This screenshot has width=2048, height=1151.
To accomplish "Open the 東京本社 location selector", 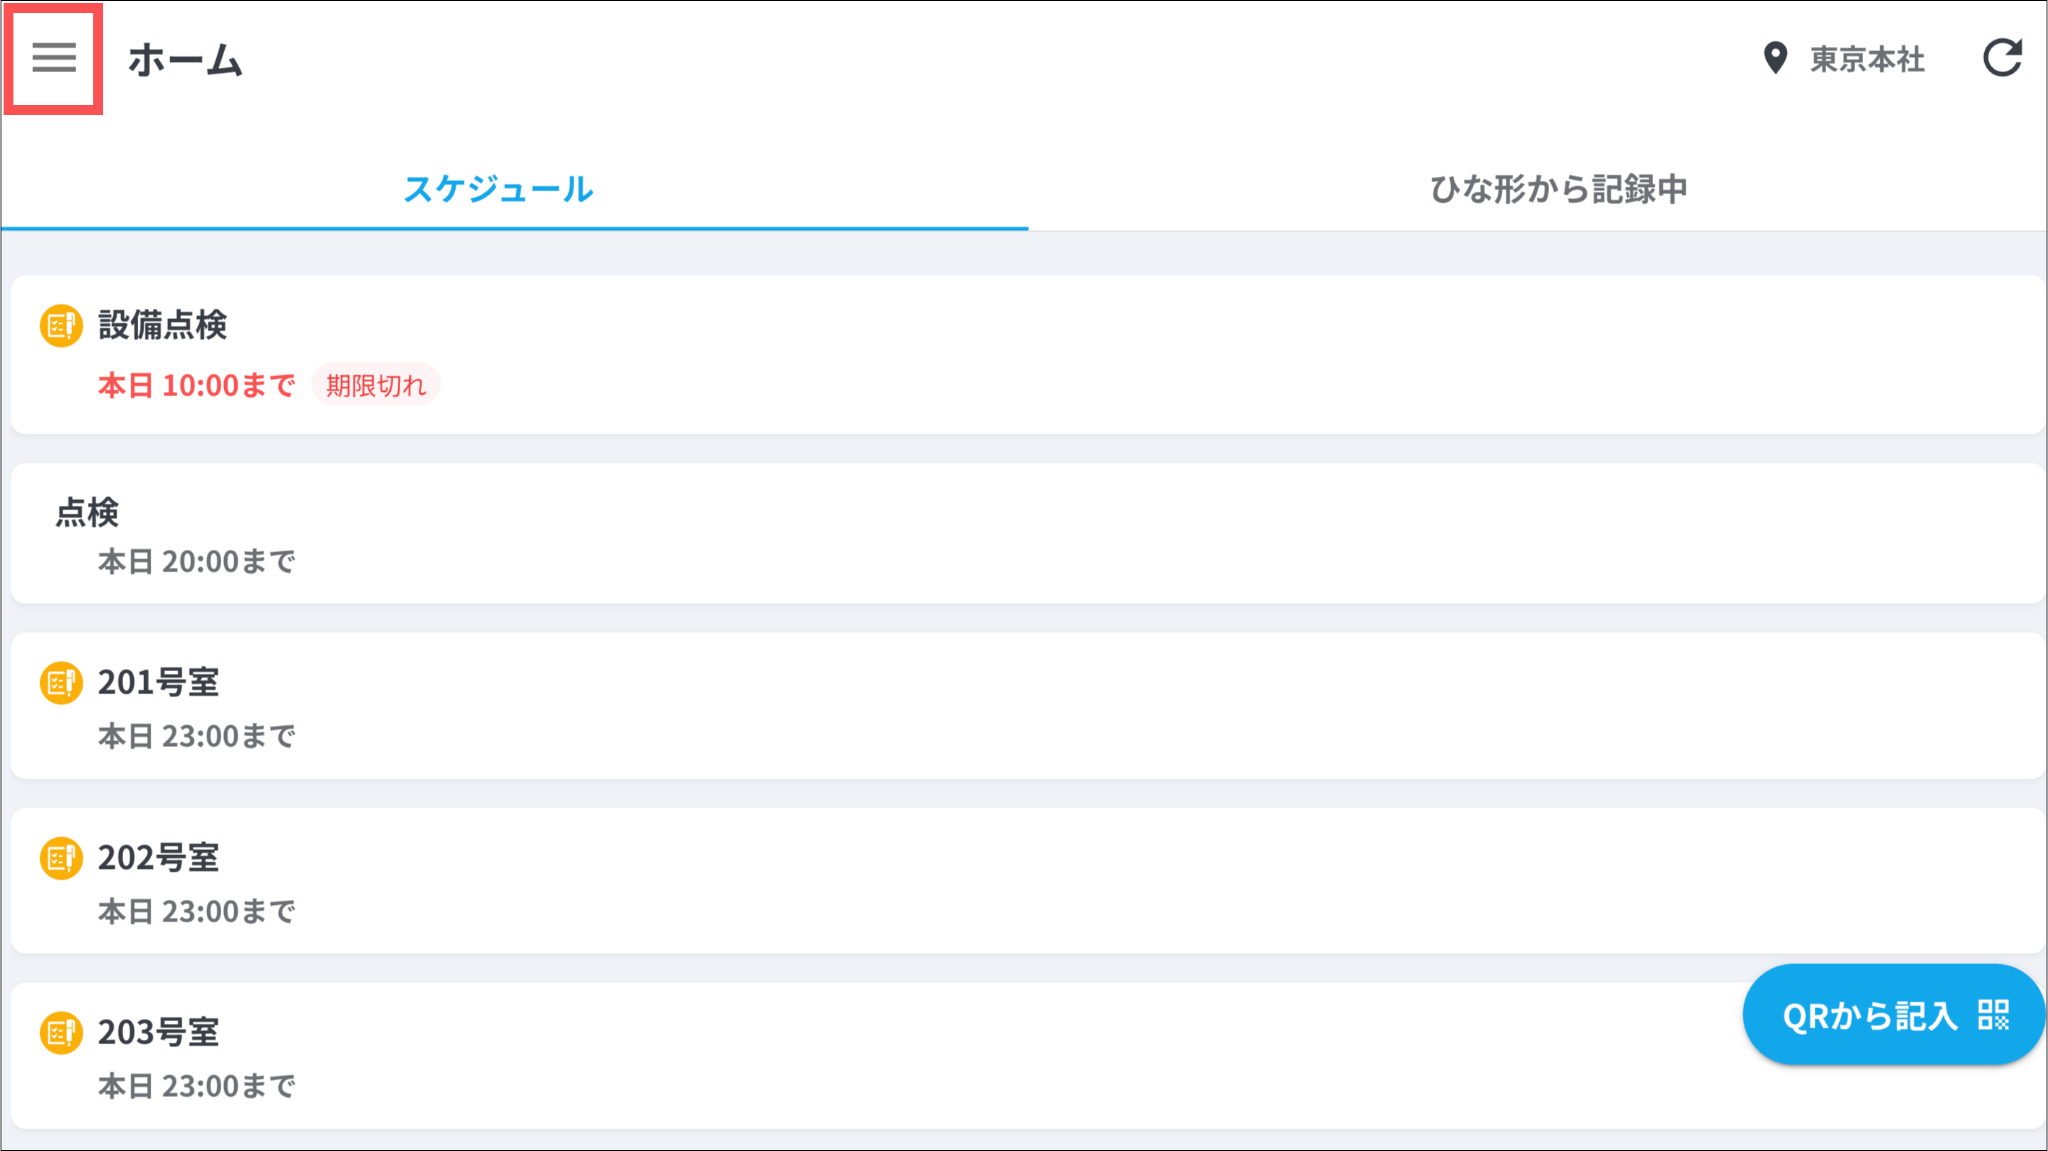I will [x=1866, y=59].
